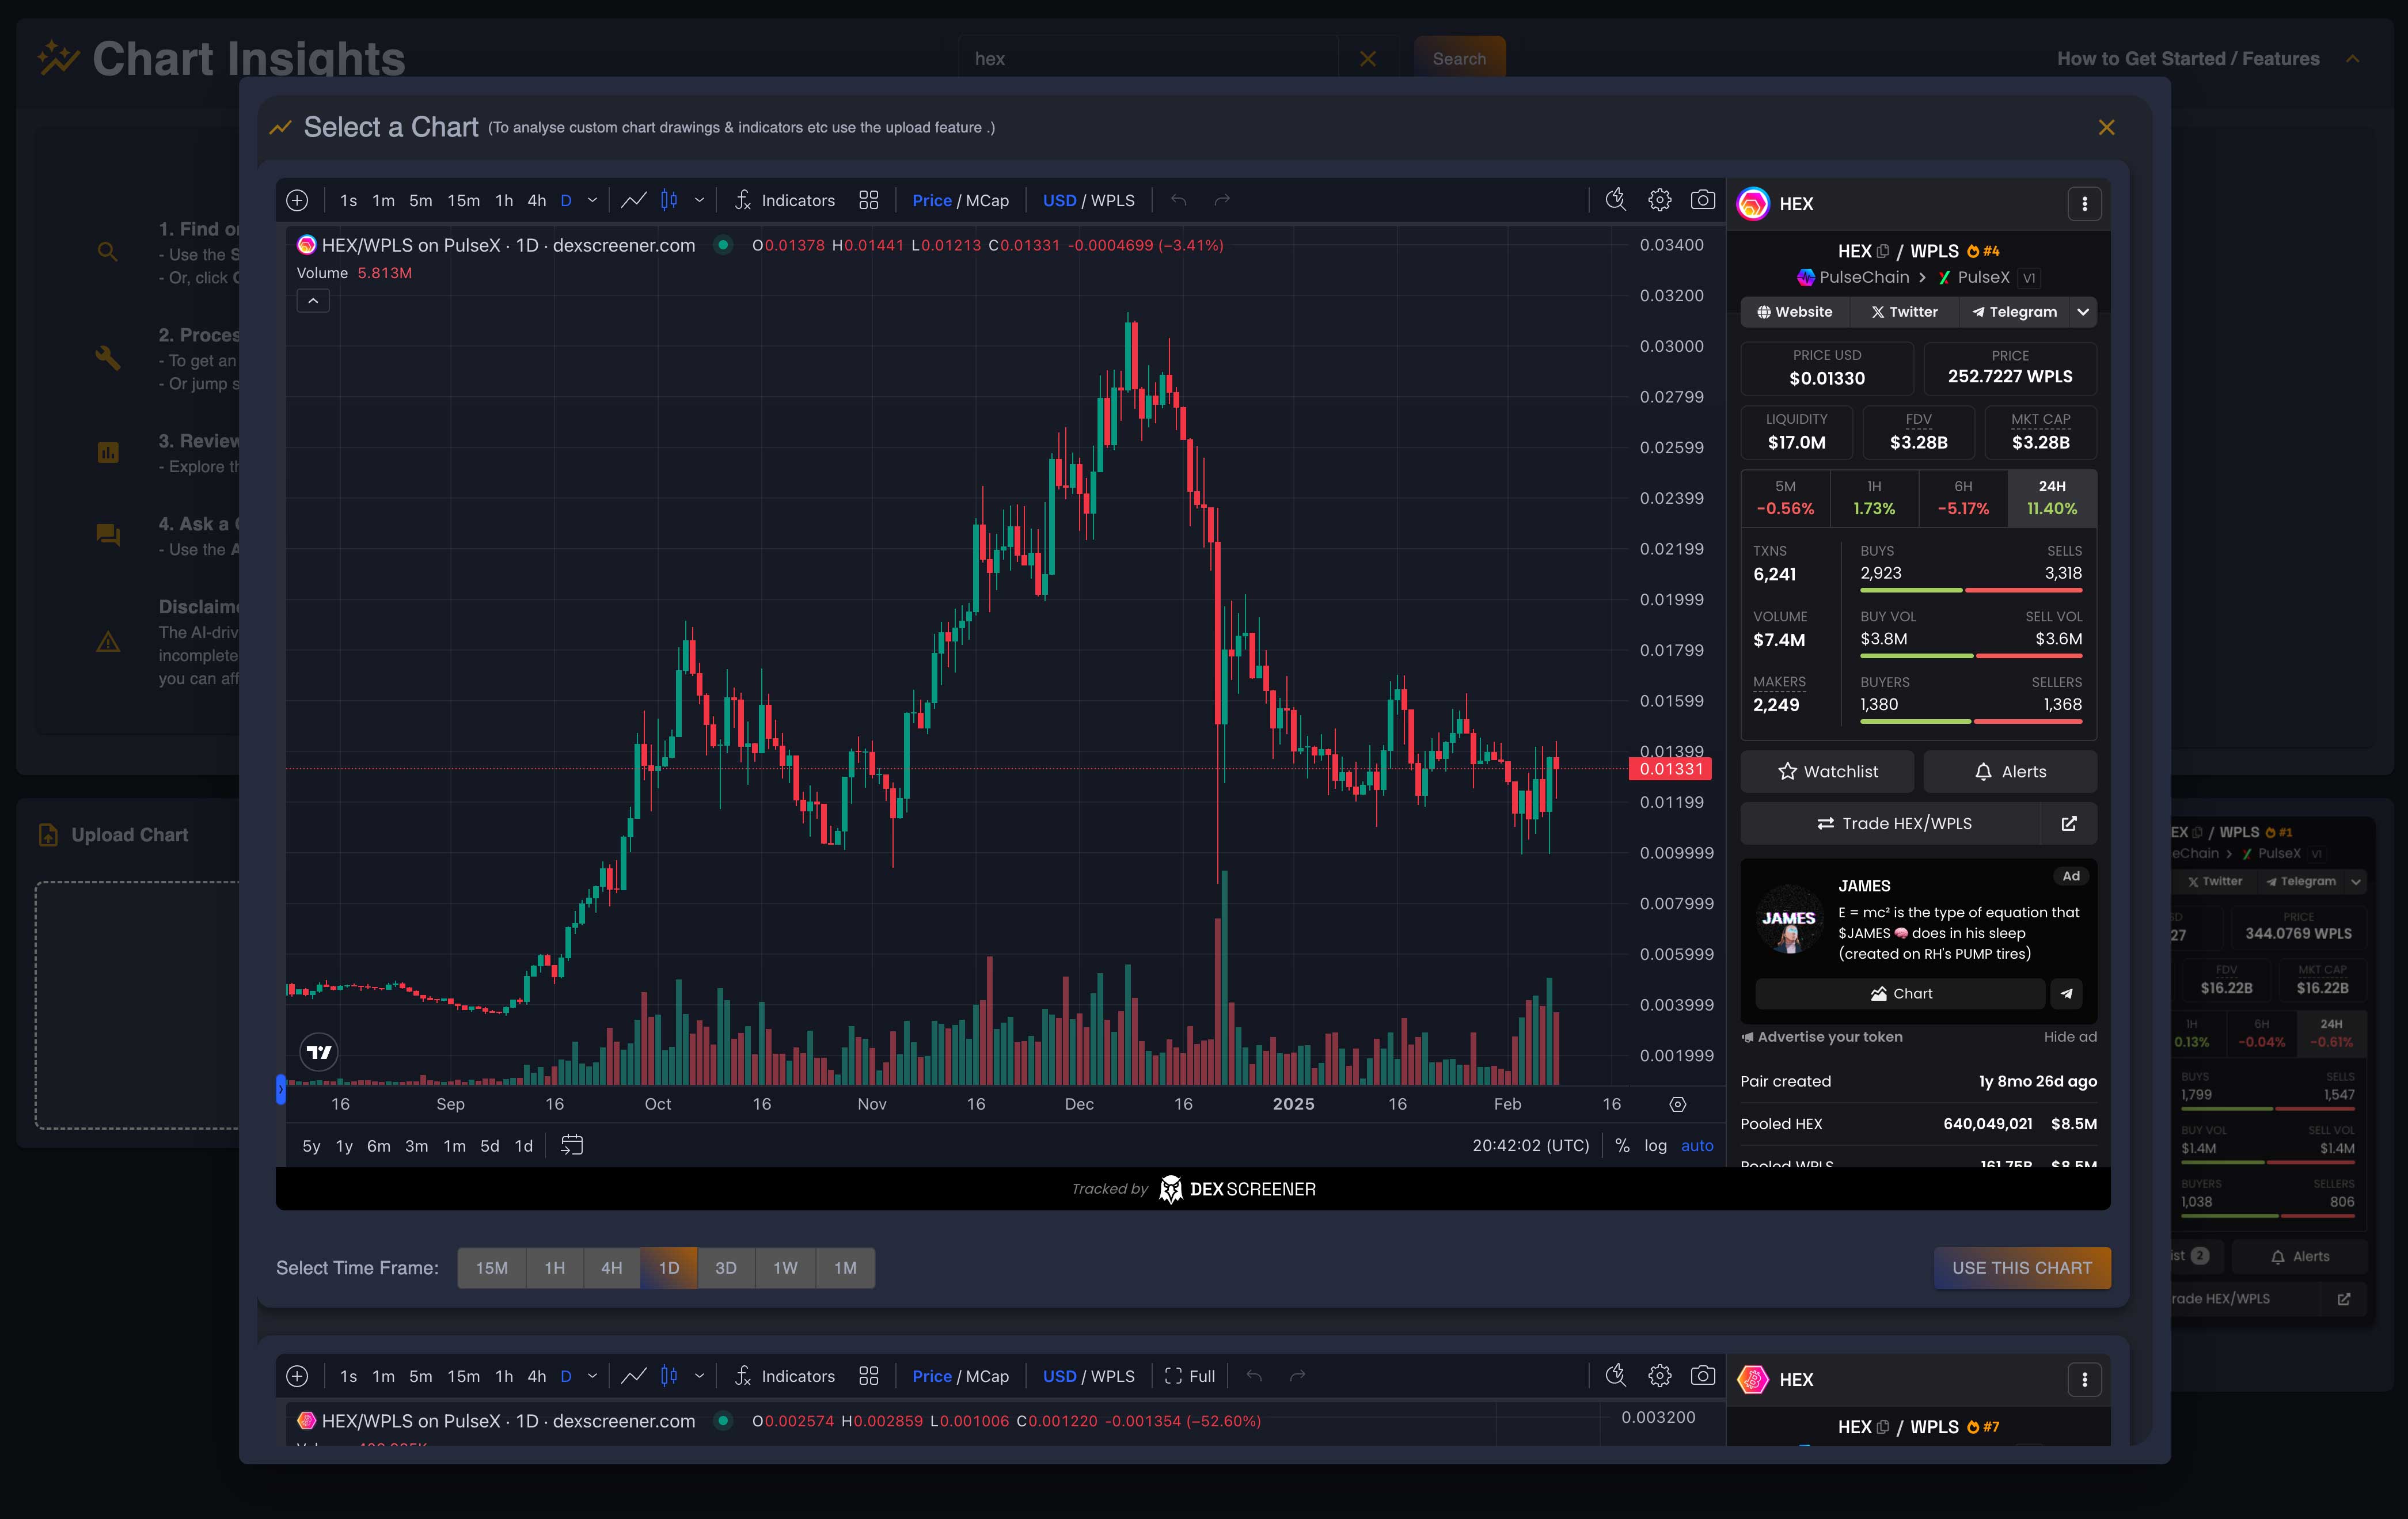Open the Indicators fx panel
The width and height of the screenshot is (2408, 1519).
pos(786,200)
